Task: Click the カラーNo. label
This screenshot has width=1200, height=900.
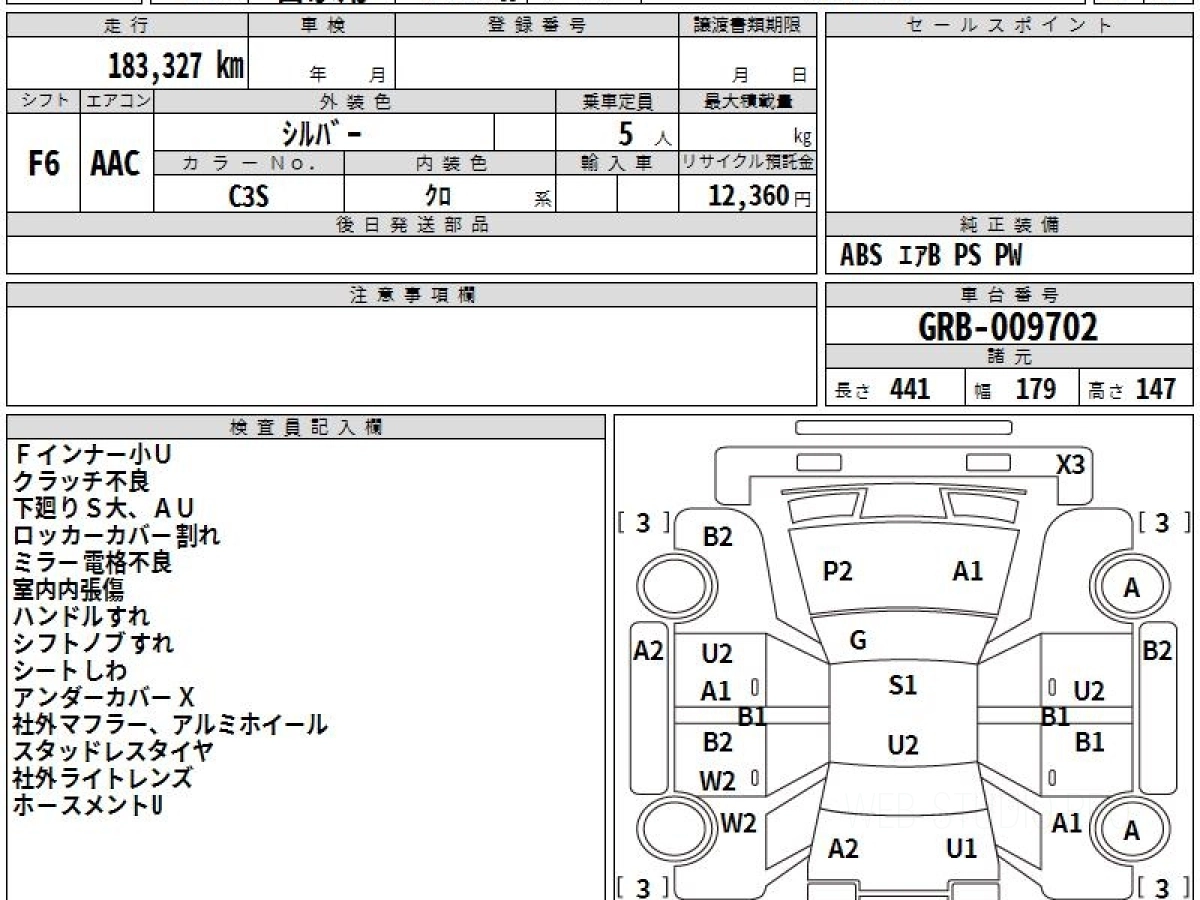Action: (x=249, y=164)
